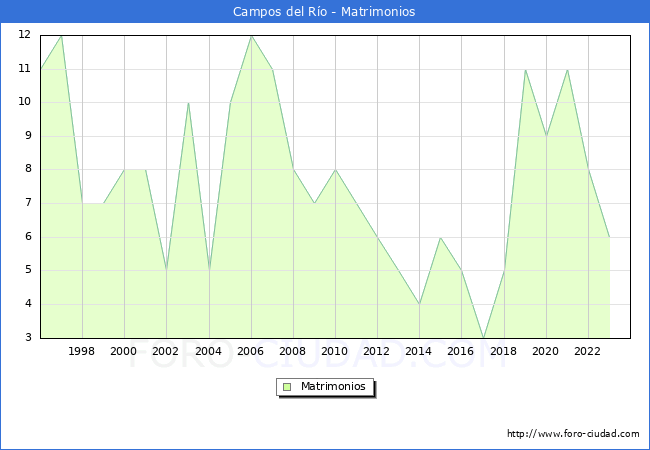The image size is (650, 450).
Task: Click the green Matrimonios legend swatch
Action: 287,387
